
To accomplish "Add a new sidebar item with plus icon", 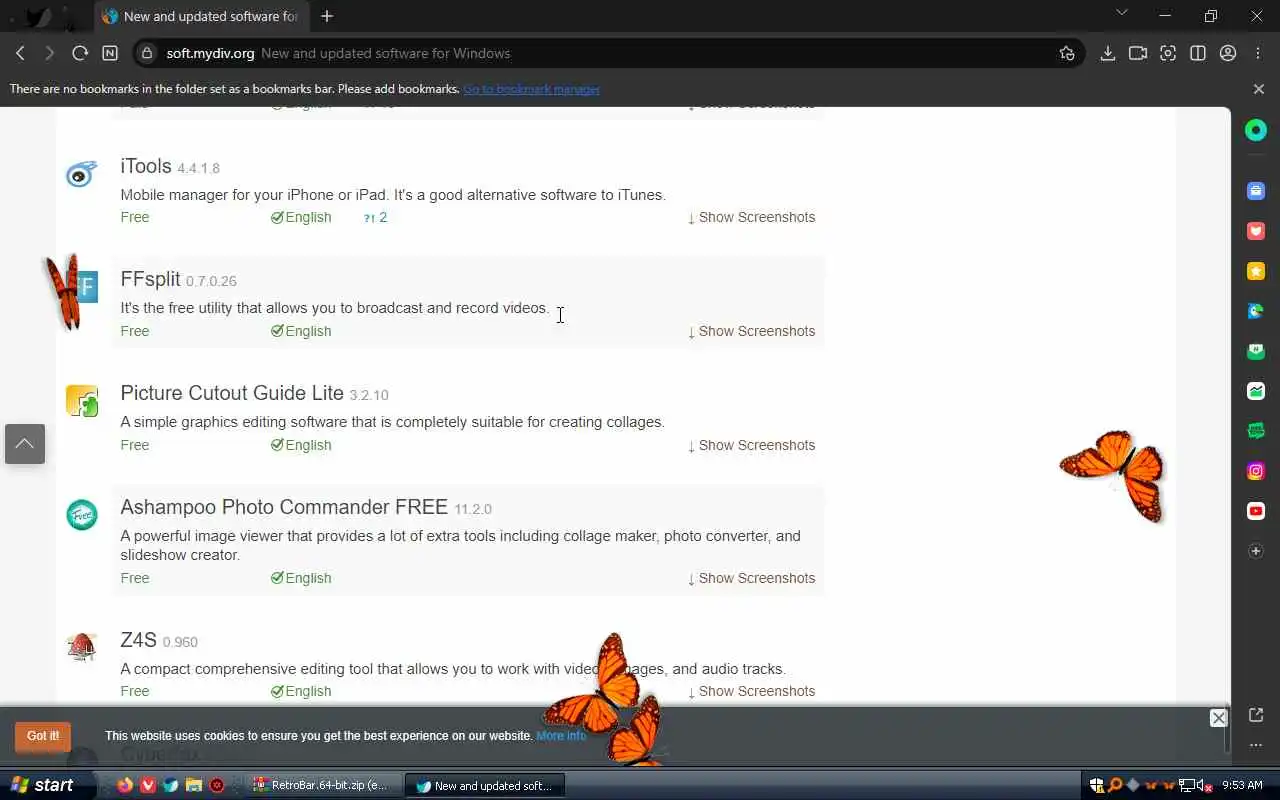I will click(1256, 551).
